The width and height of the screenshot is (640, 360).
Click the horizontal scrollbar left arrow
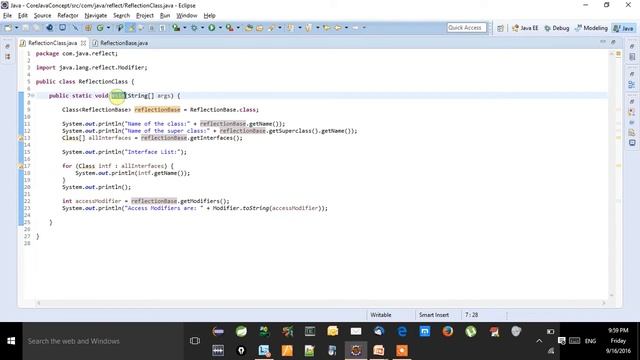click(x=39, y=303)
